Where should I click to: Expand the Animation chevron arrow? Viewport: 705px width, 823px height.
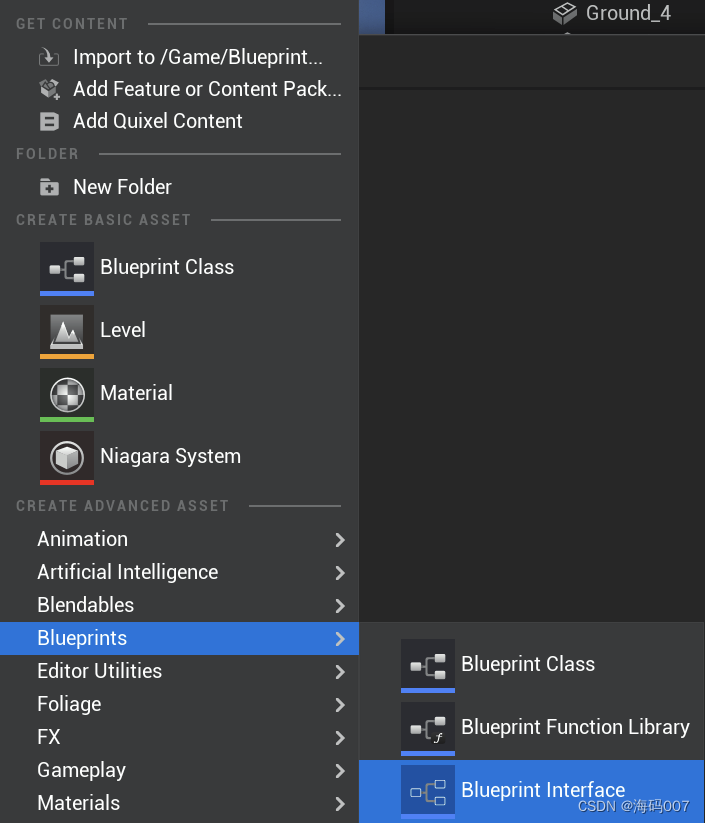coord(340,540)
